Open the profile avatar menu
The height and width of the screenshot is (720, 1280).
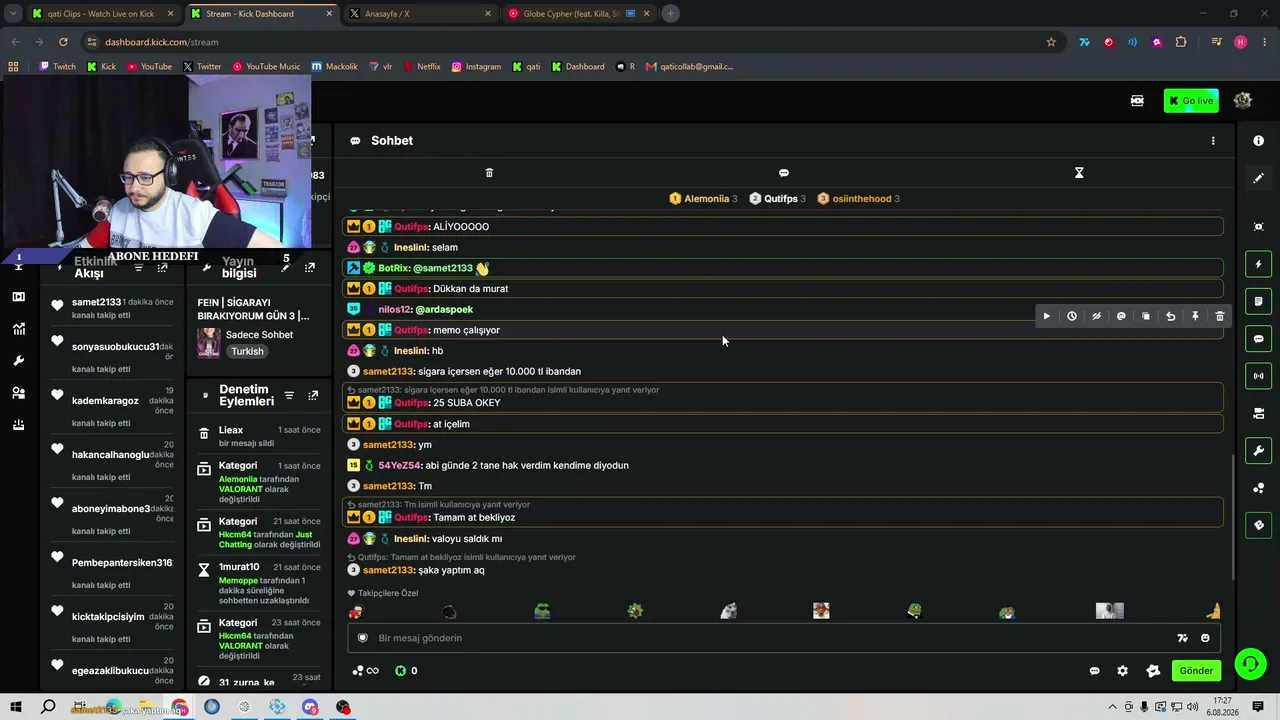coord(1243,100)
